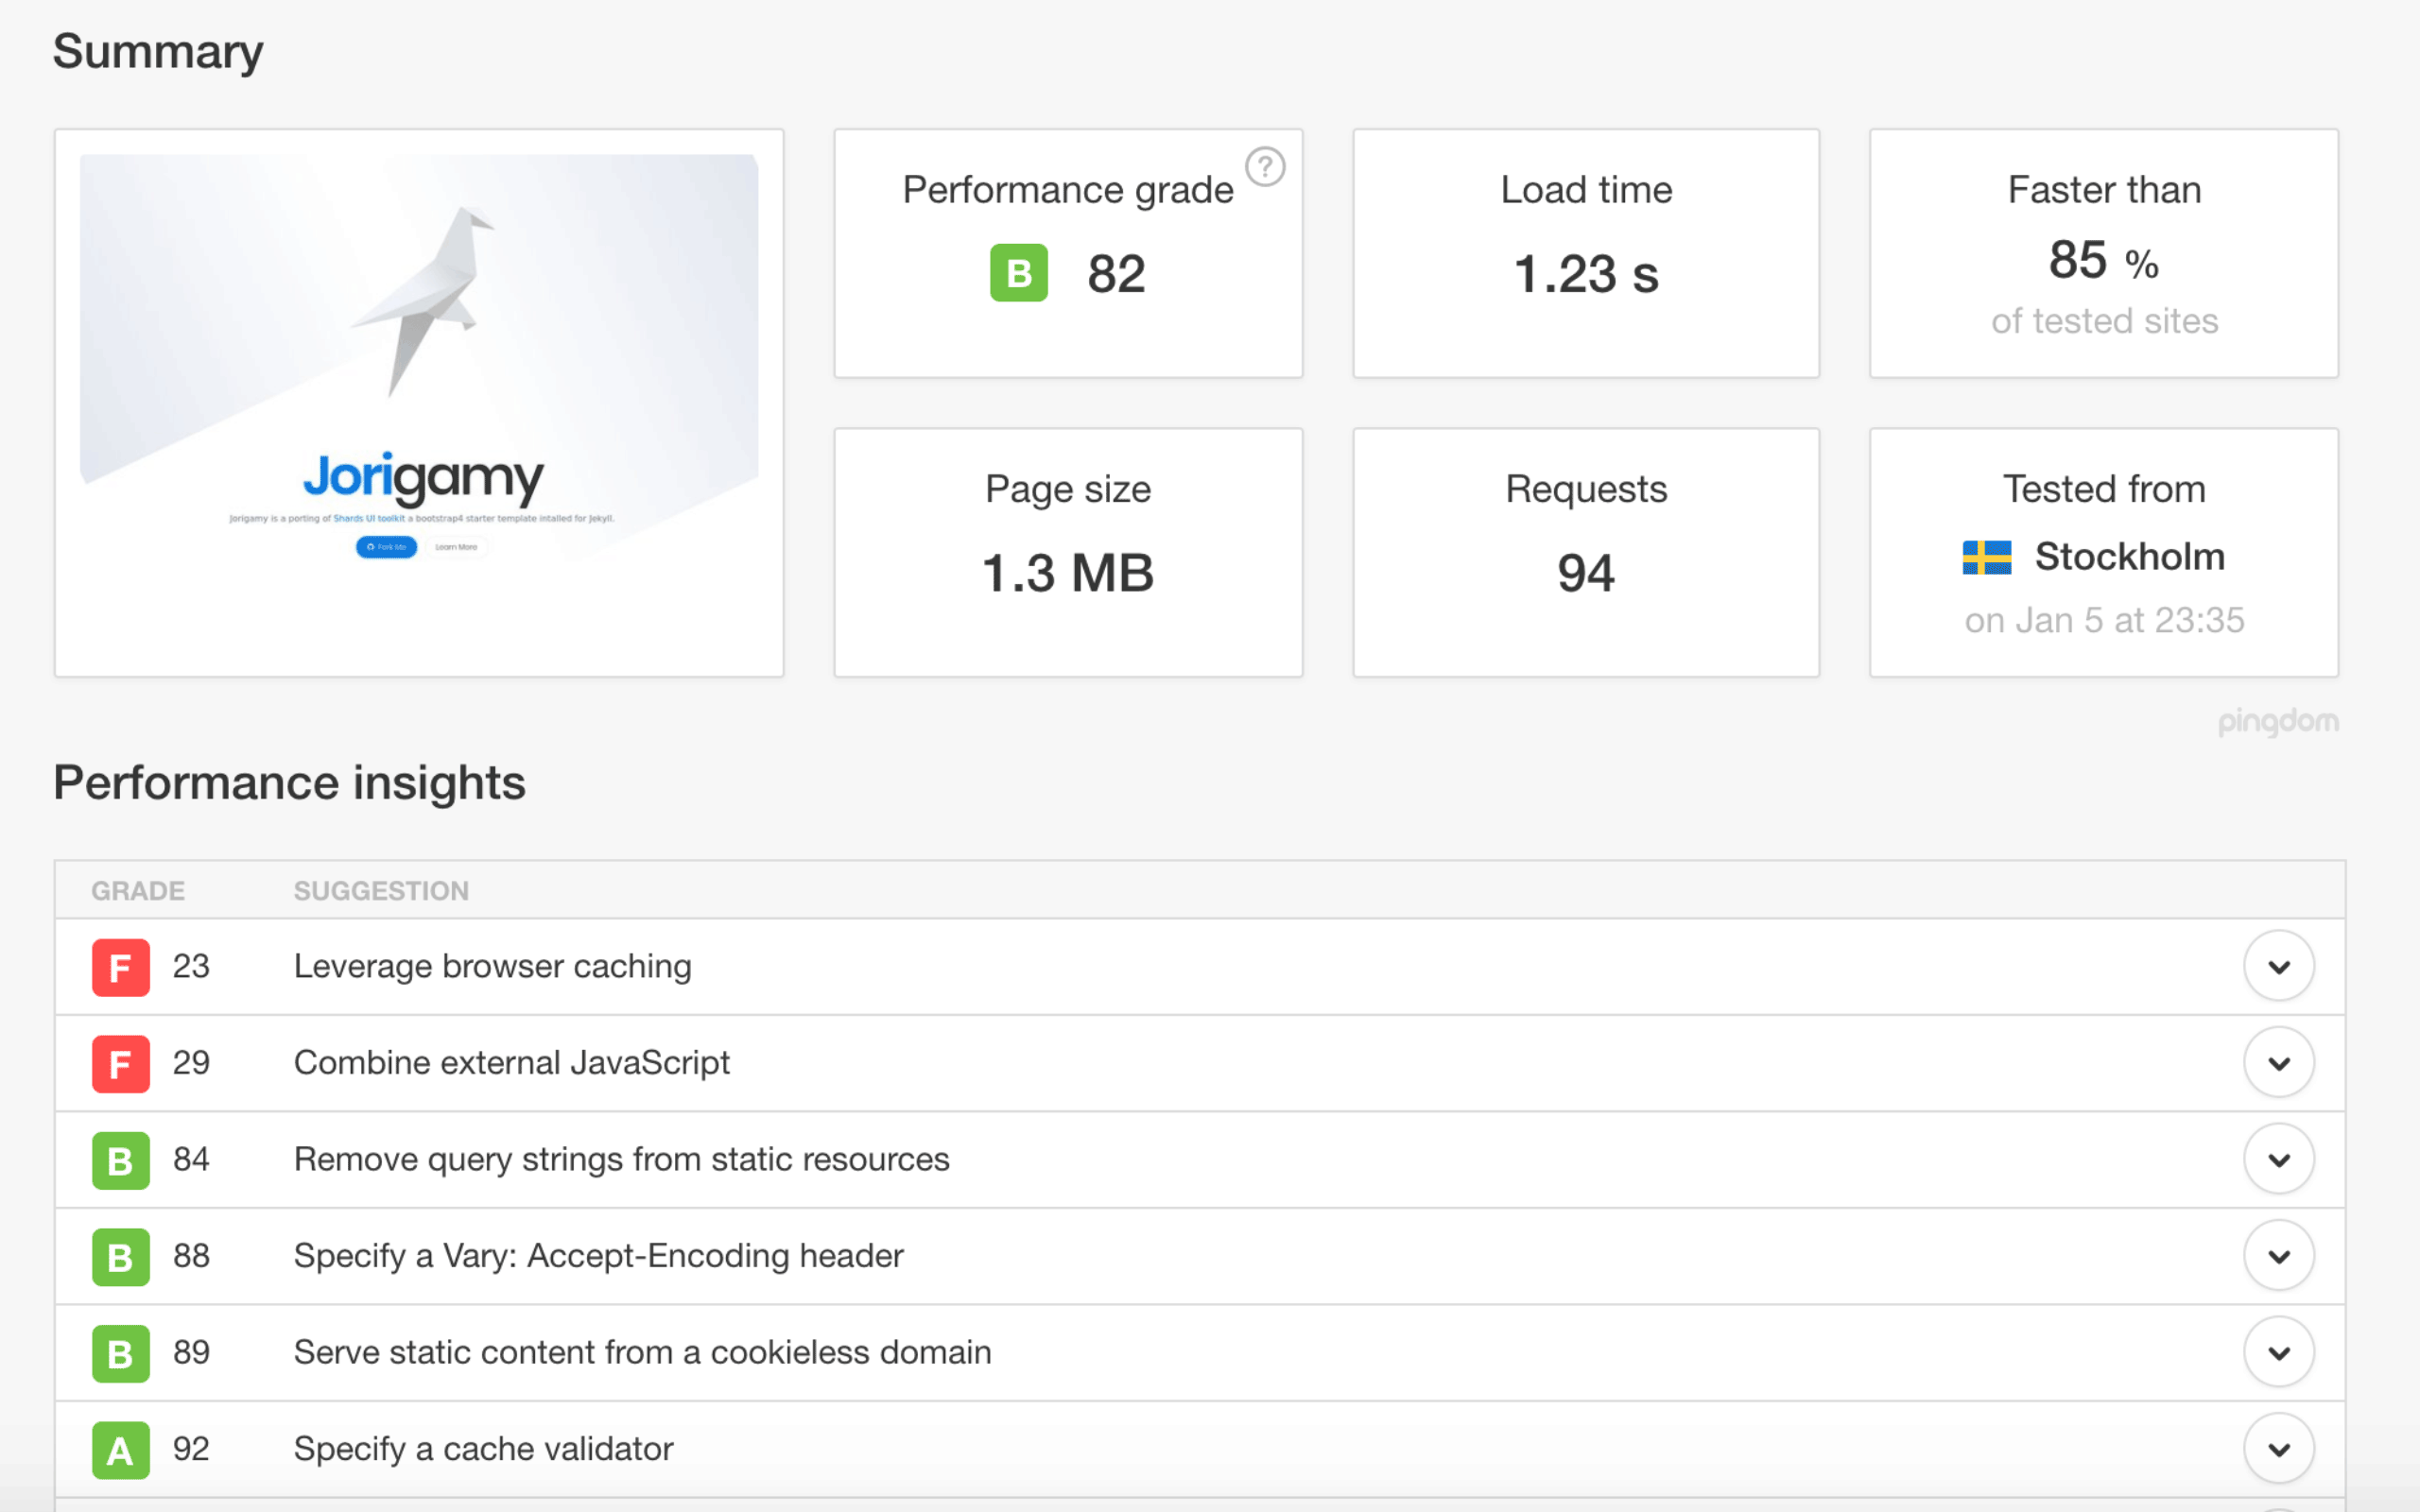Click the green B grade badge beside 82
Viewport: 2420px width, 1512px height.
1018,273
